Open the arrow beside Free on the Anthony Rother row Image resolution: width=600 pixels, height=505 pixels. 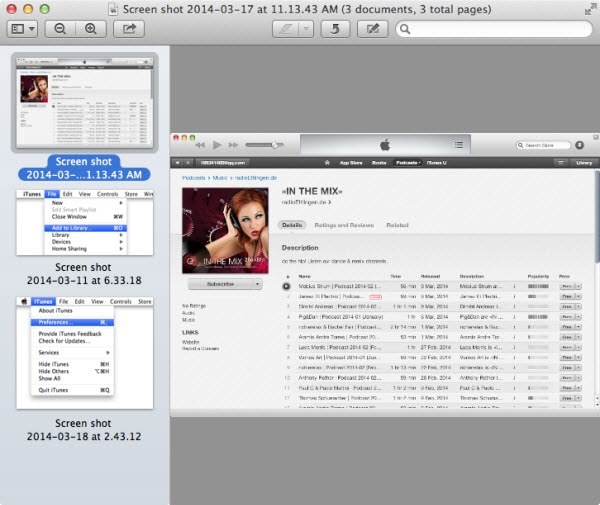click(578, 378)
